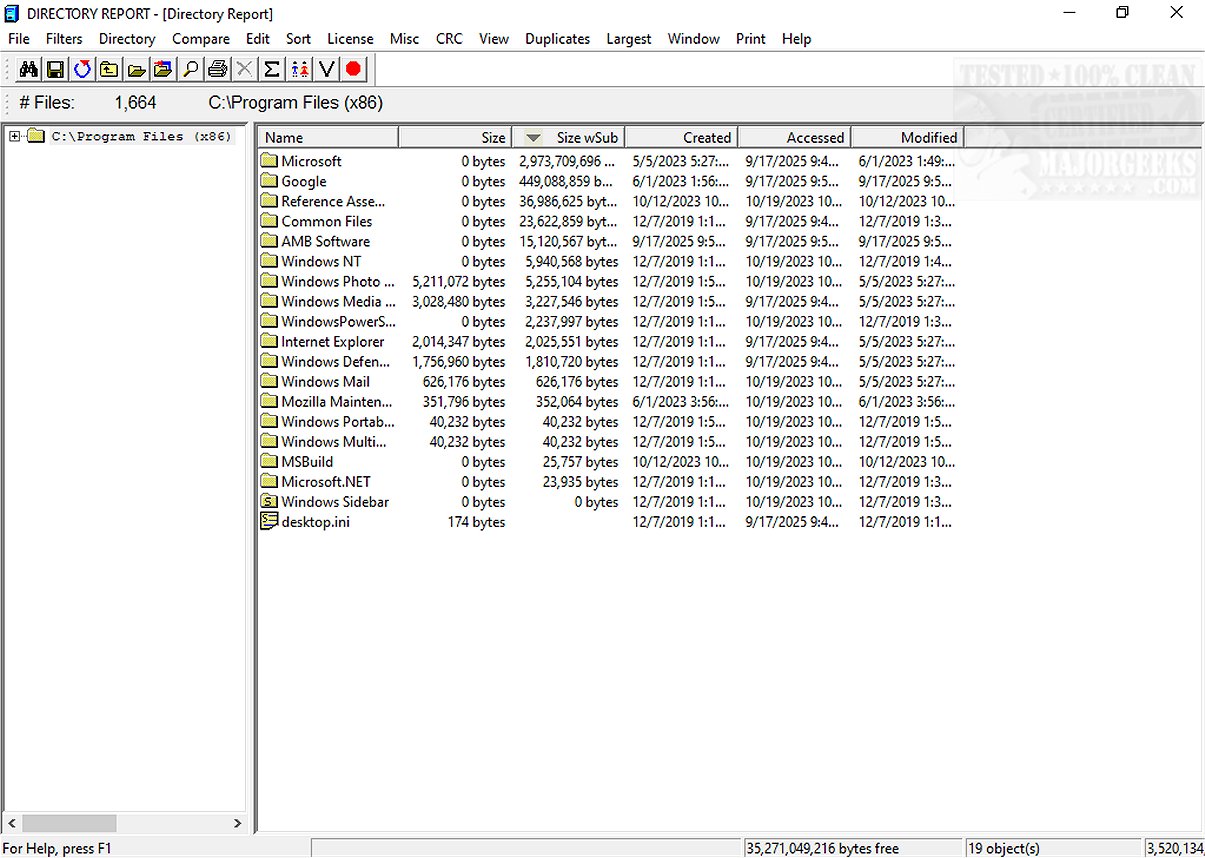The width and height of the screenshot is (1205, 858).
Task: Click the circular arrow refresh icon
Action: click(82, 70)
